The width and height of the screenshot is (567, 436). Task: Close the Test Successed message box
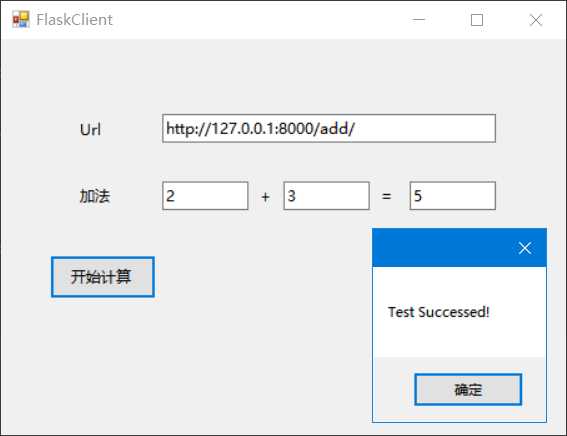(x=524, y=248)
